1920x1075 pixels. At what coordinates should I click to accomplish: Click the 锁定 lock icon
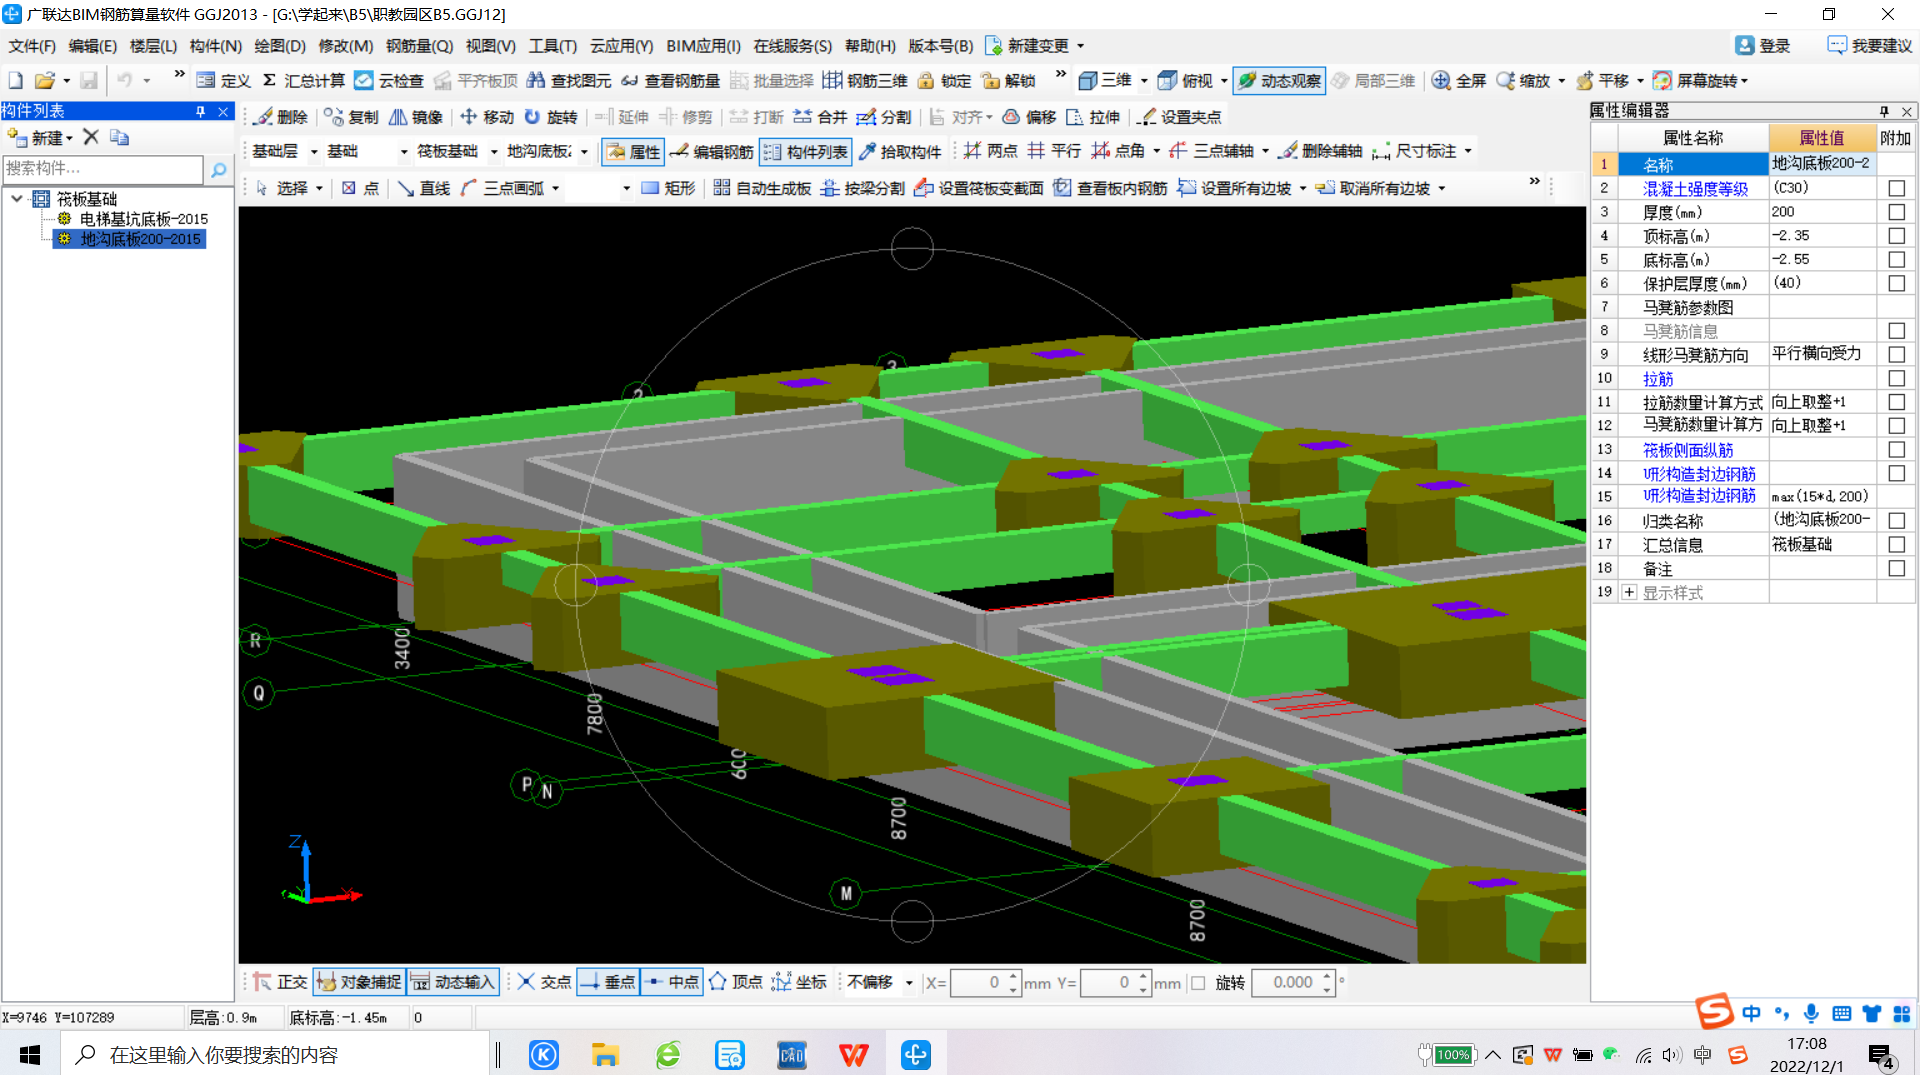tap(926, 80)
